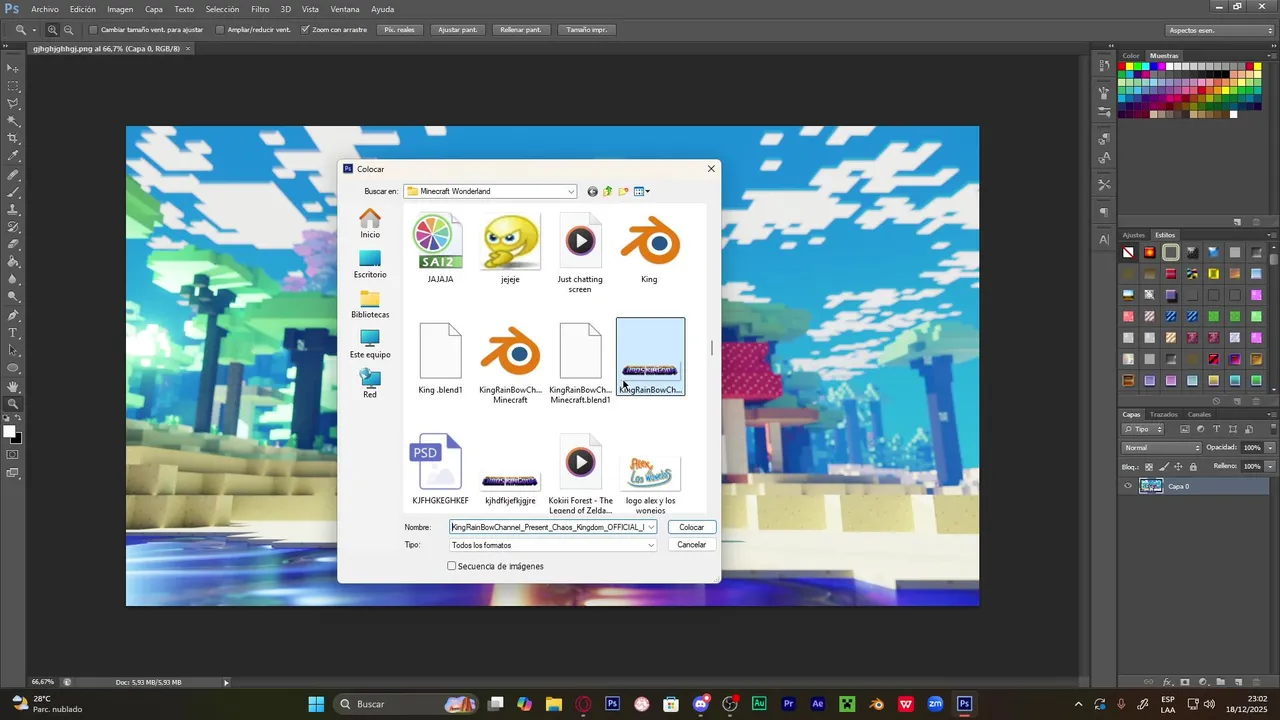Create new folder in Colocar dialog
This screenshot has width=1280, height=720.
click(x=623, y=191)
